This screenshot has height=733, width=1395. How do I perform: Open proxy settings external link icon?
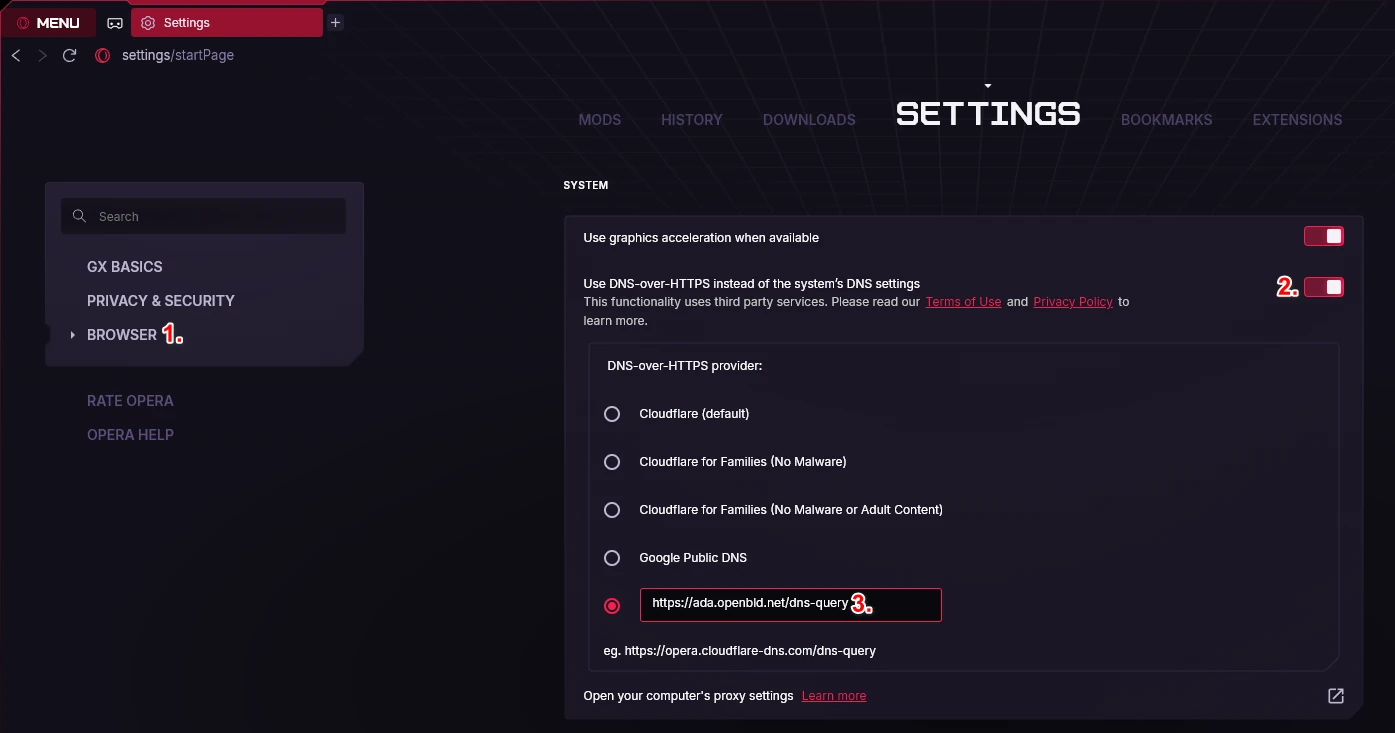pos(1336,696)
